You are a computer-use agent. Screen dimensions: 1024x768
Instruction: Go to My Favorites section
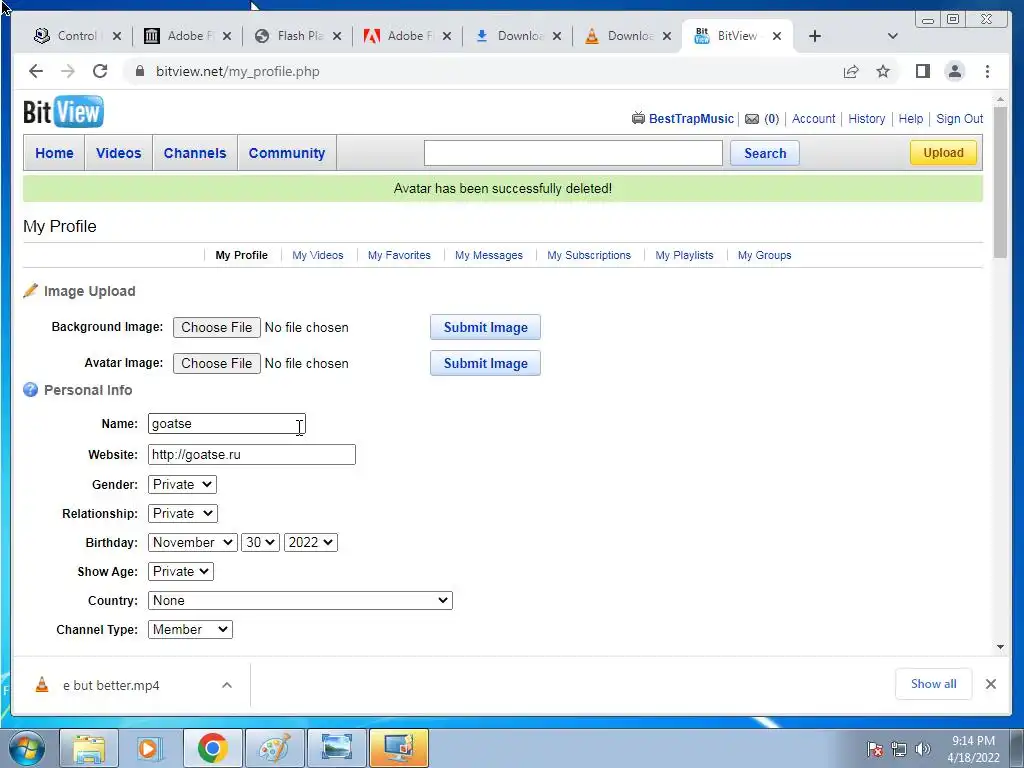pyautogui.click(x=399, y=255)
